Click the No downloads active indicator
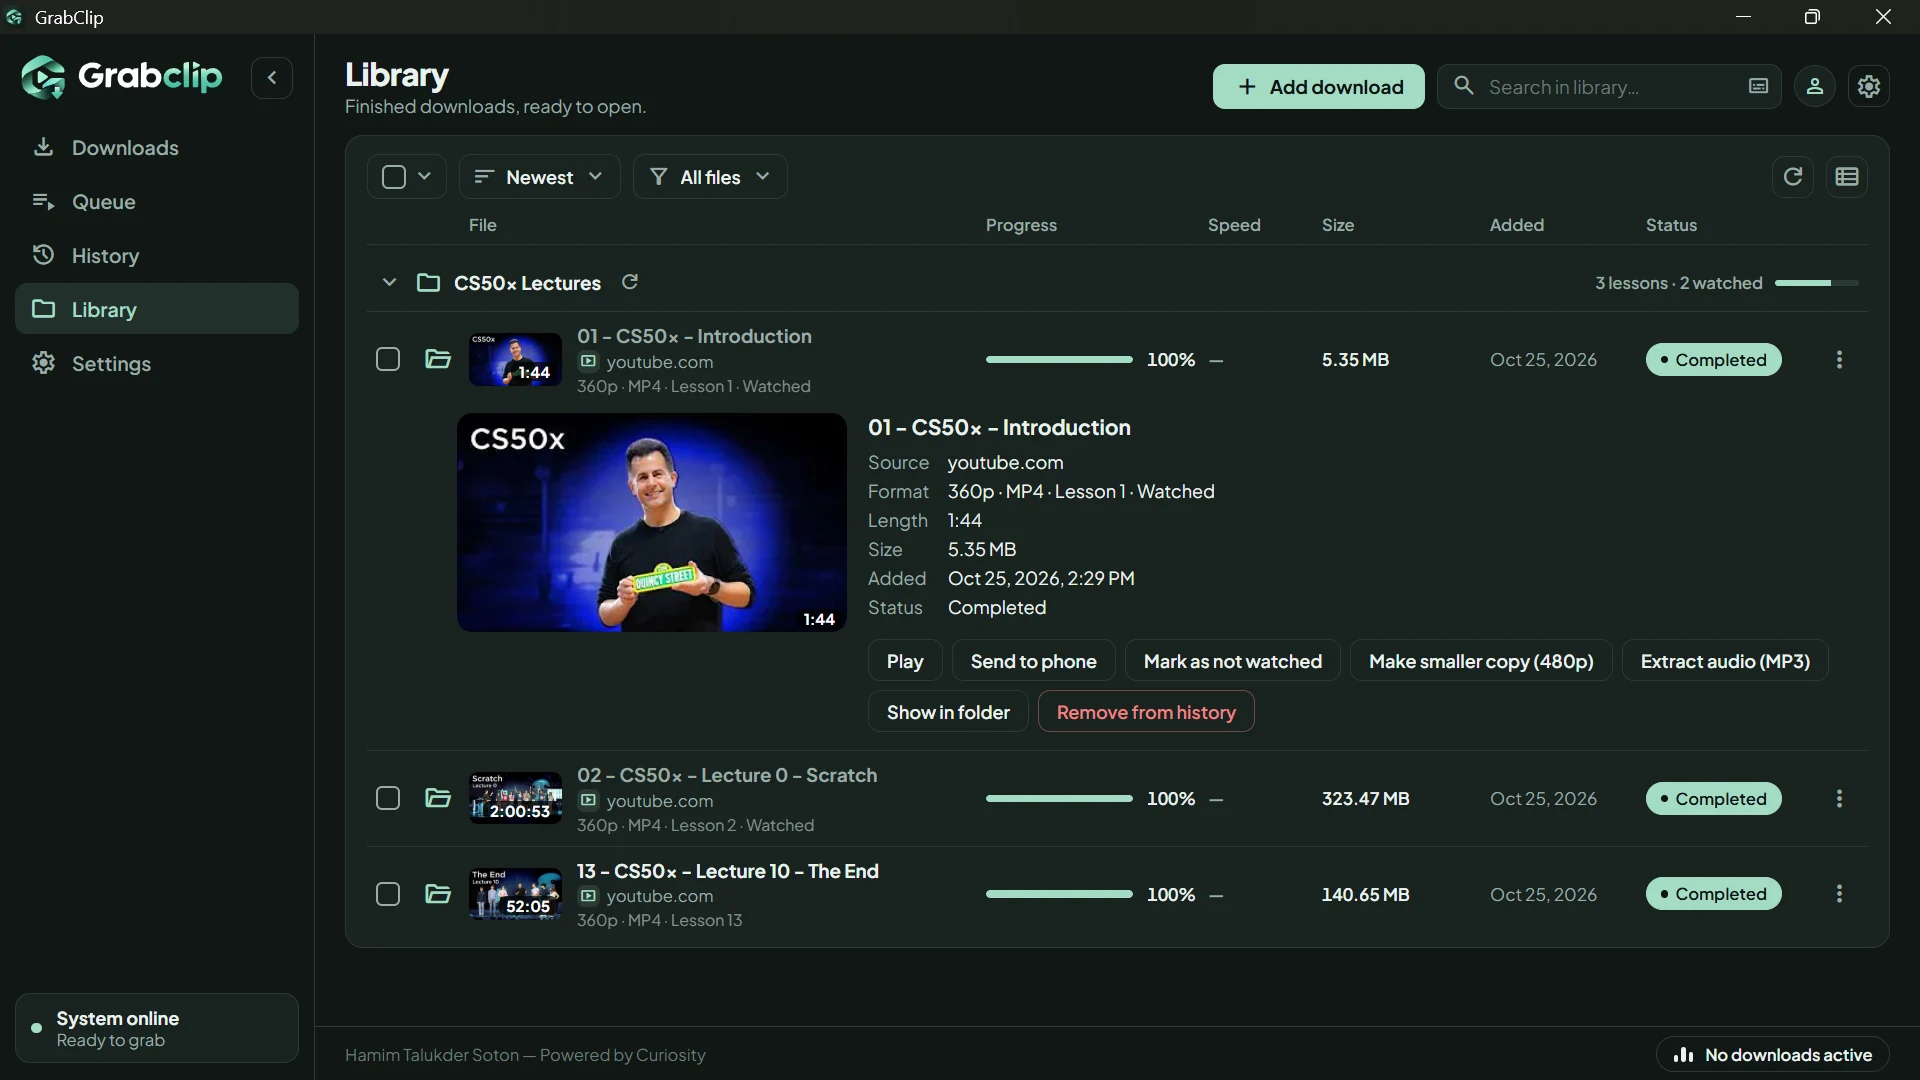Viewport: 1920px width, 1080px height. pyautogui.click(x=1773, y=1055)
